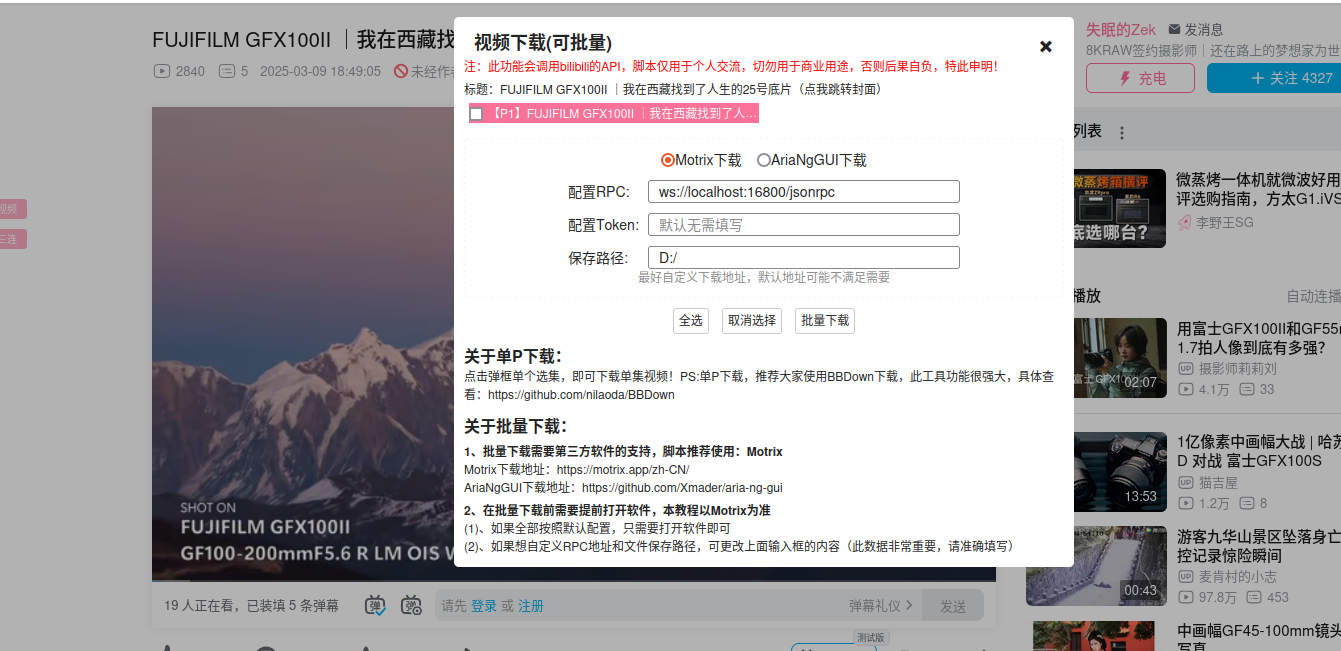This screenshot has width=1341, height=651.
Task: Open the 13:53 camera comparison thumbnail
Action: pyautogui.click(x=1120, y=472)
